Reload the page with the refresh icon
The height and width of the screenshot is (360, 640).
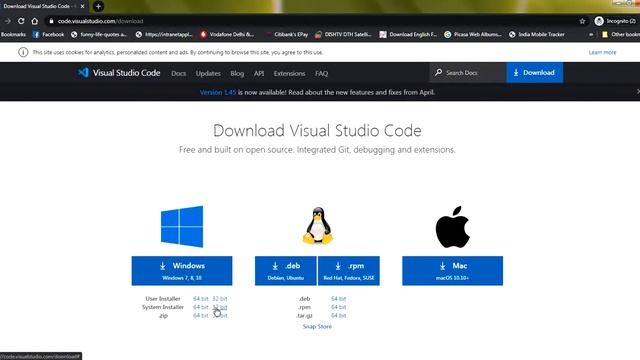[21, 21]
